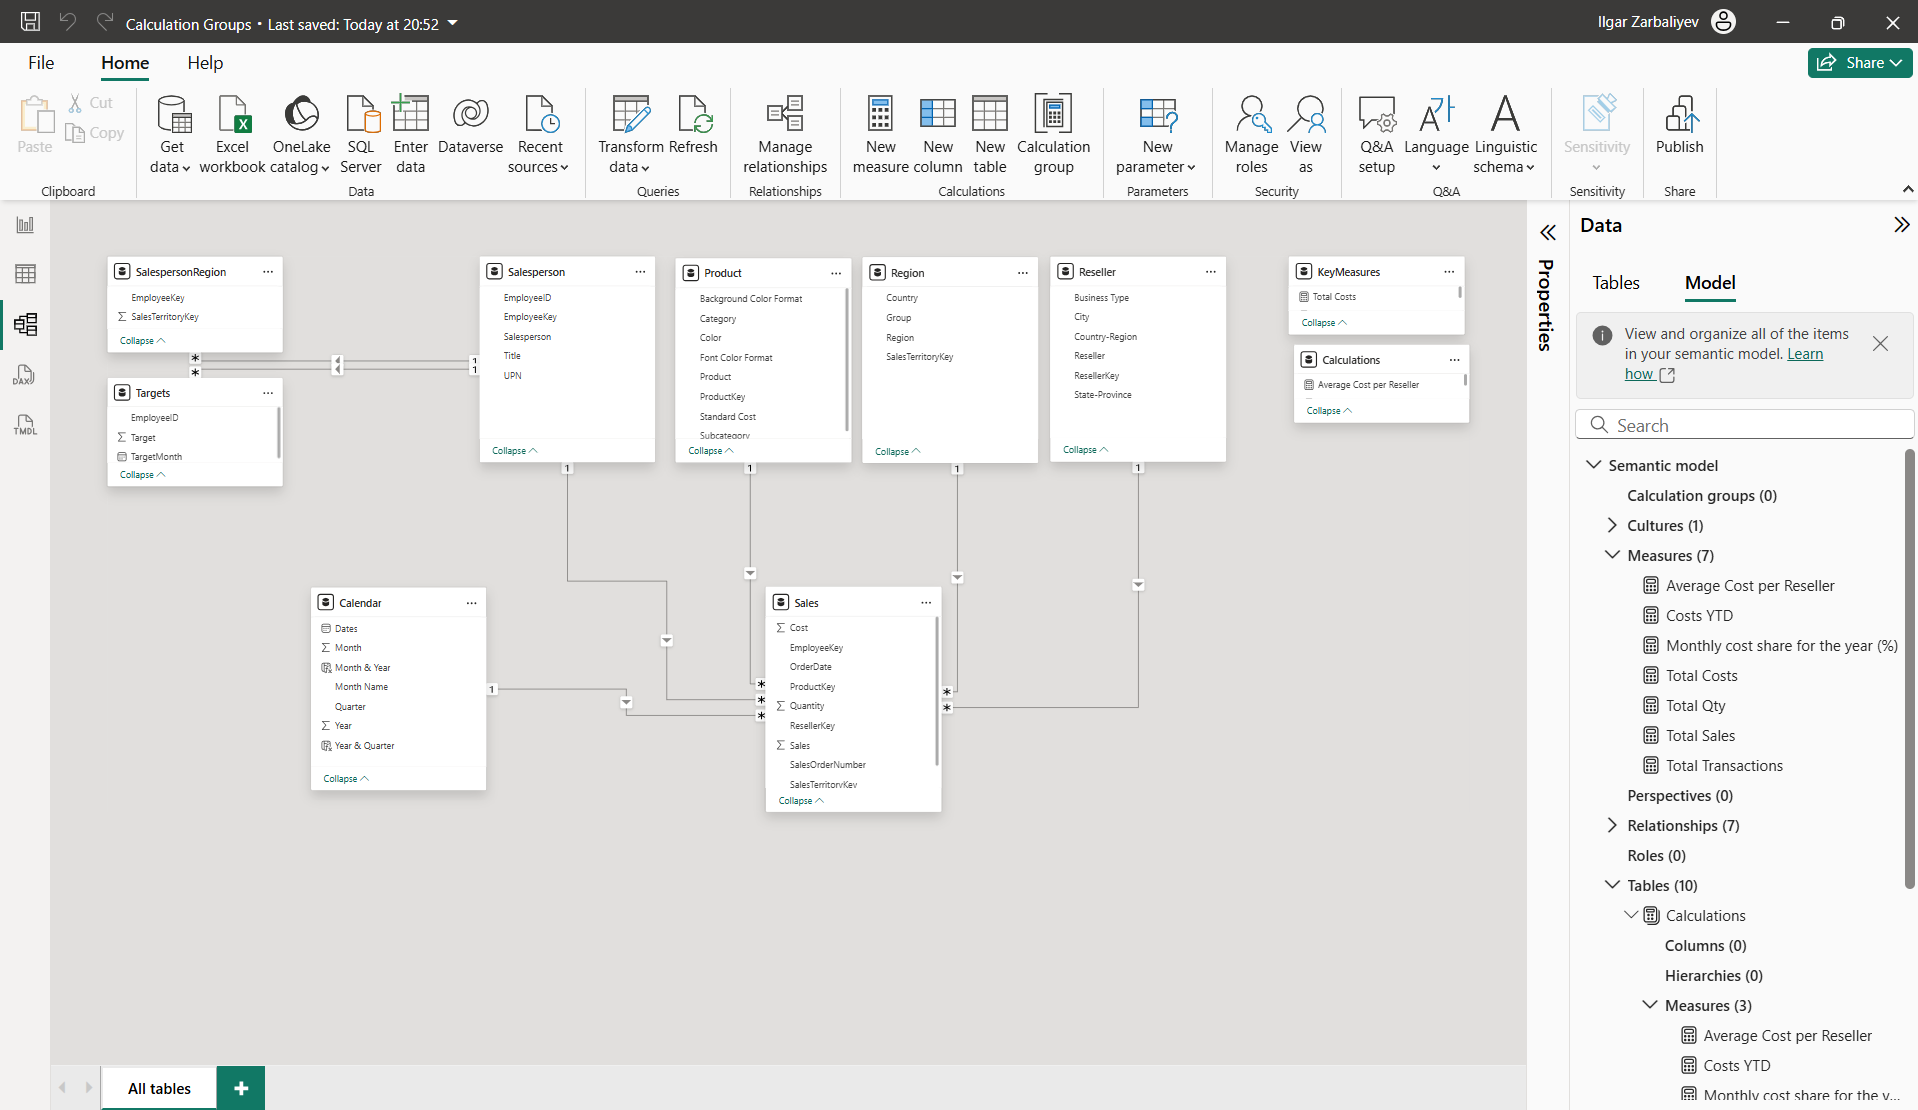This screenshot has width=1918, height=1110.
Task: Click the Share button
Action: (x=1860, y=63)
